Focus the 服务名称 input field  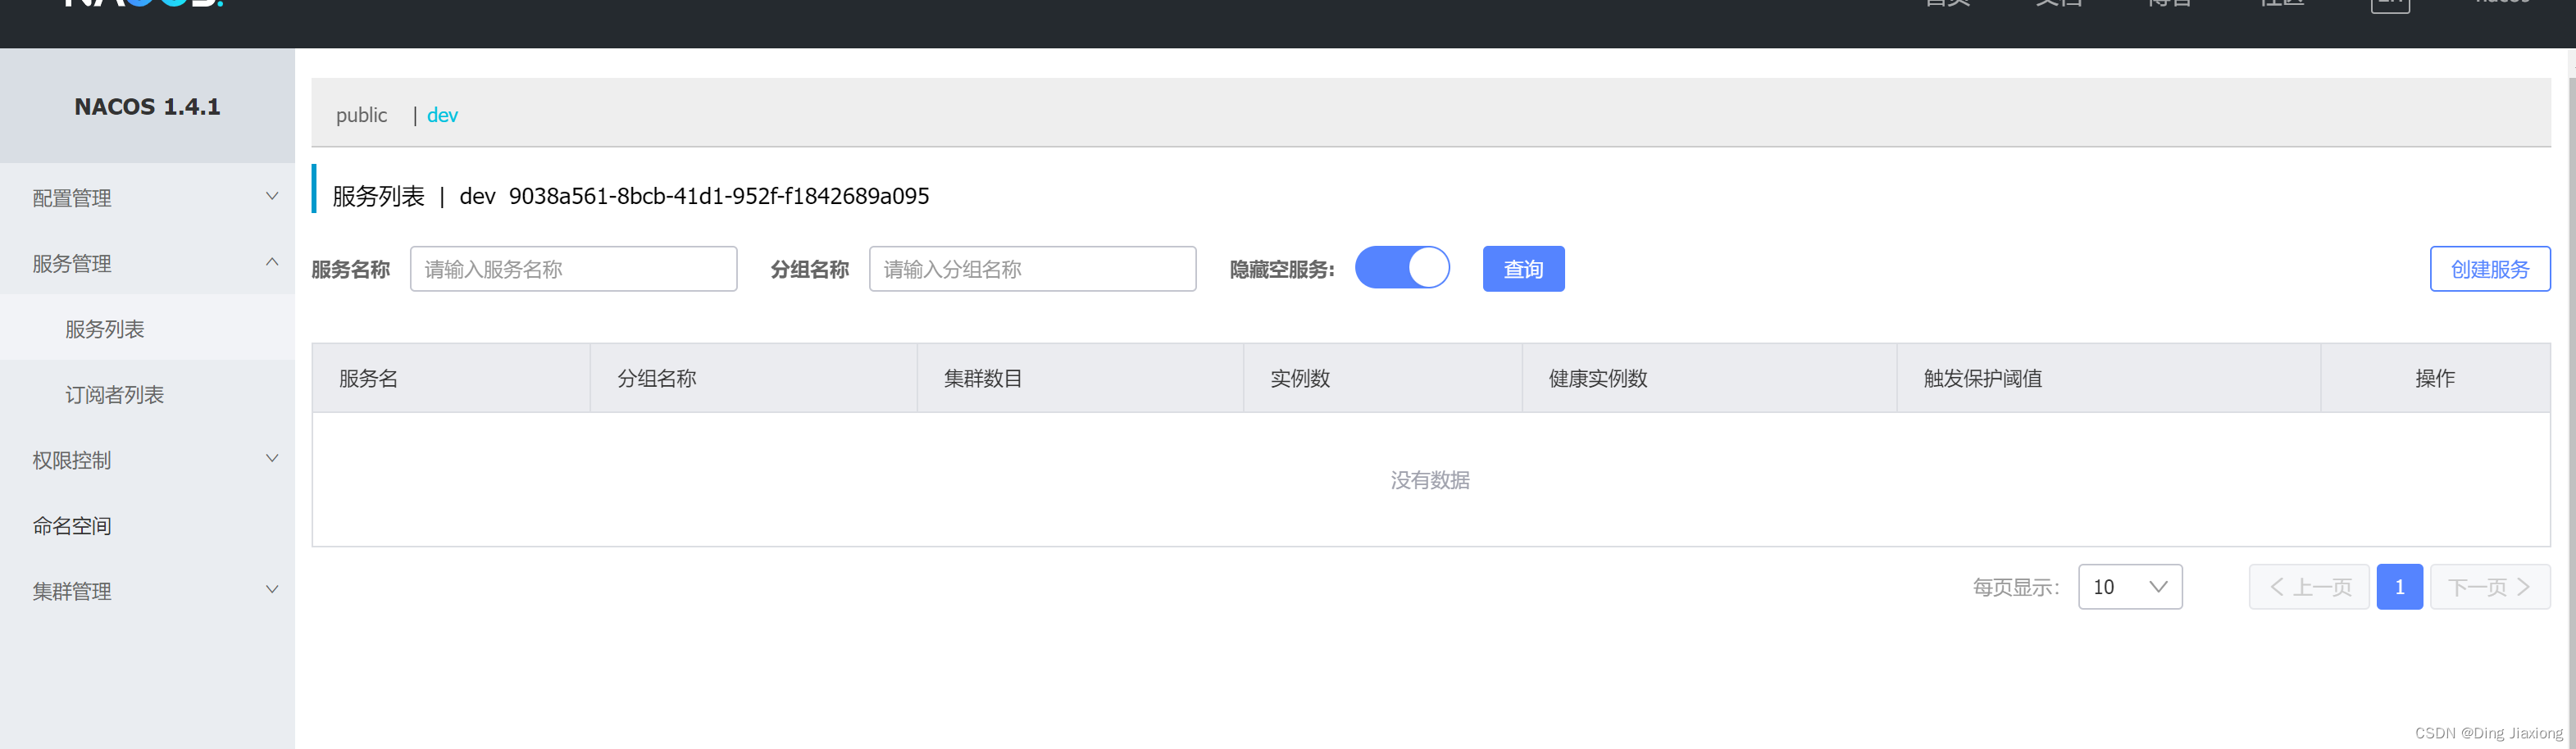coord(573,269)
